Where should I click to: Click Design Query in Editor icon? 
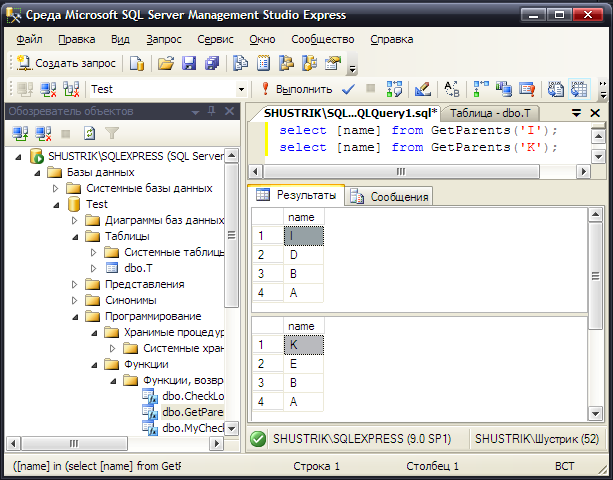pos(423,89)
